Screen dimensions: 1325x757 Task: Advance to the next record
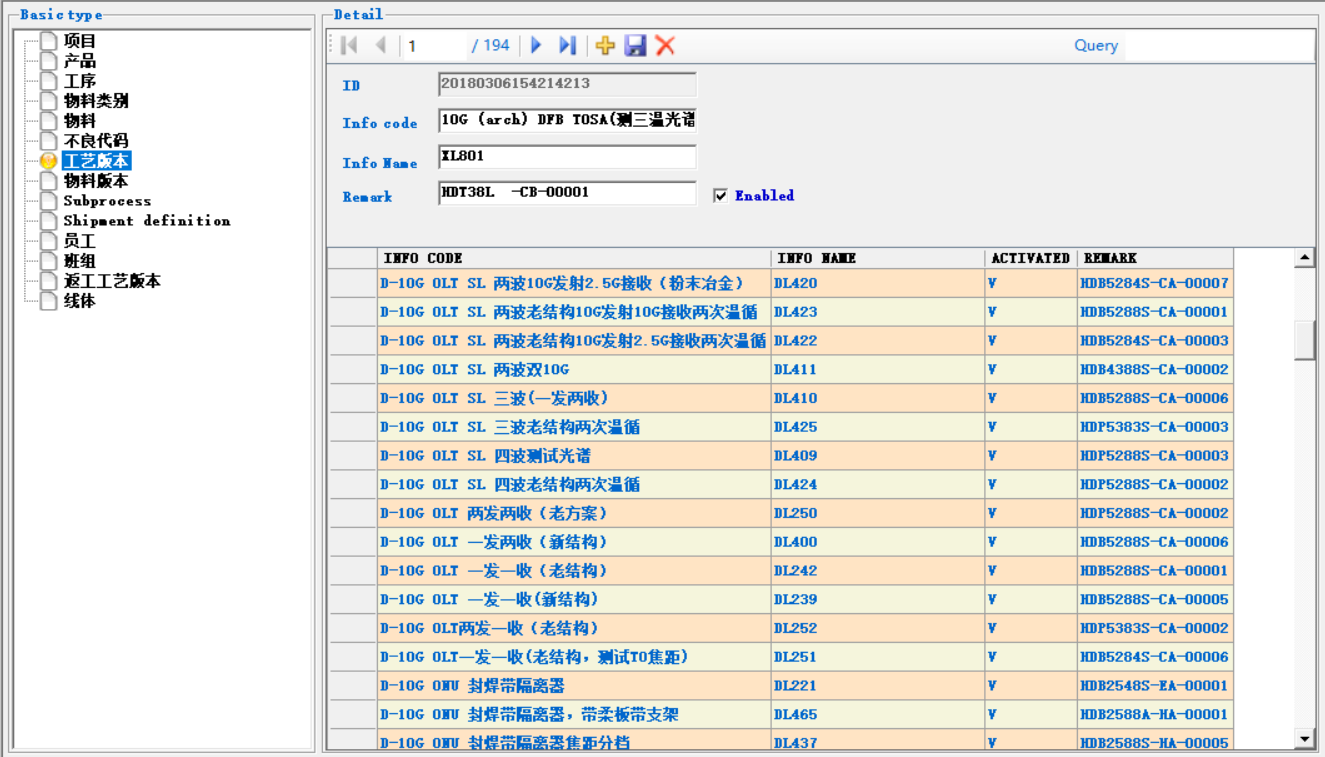[536, 45]
